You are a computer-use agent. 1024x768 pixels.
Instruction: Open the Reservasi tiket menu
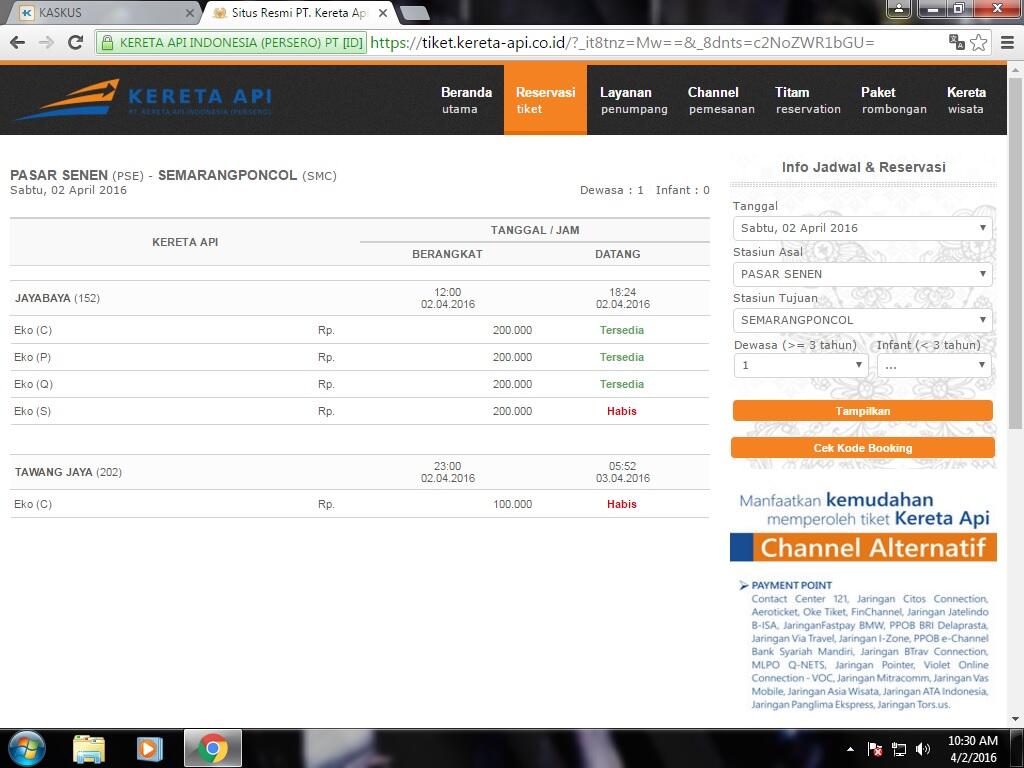pyautogui.click(x=545, y=100)
